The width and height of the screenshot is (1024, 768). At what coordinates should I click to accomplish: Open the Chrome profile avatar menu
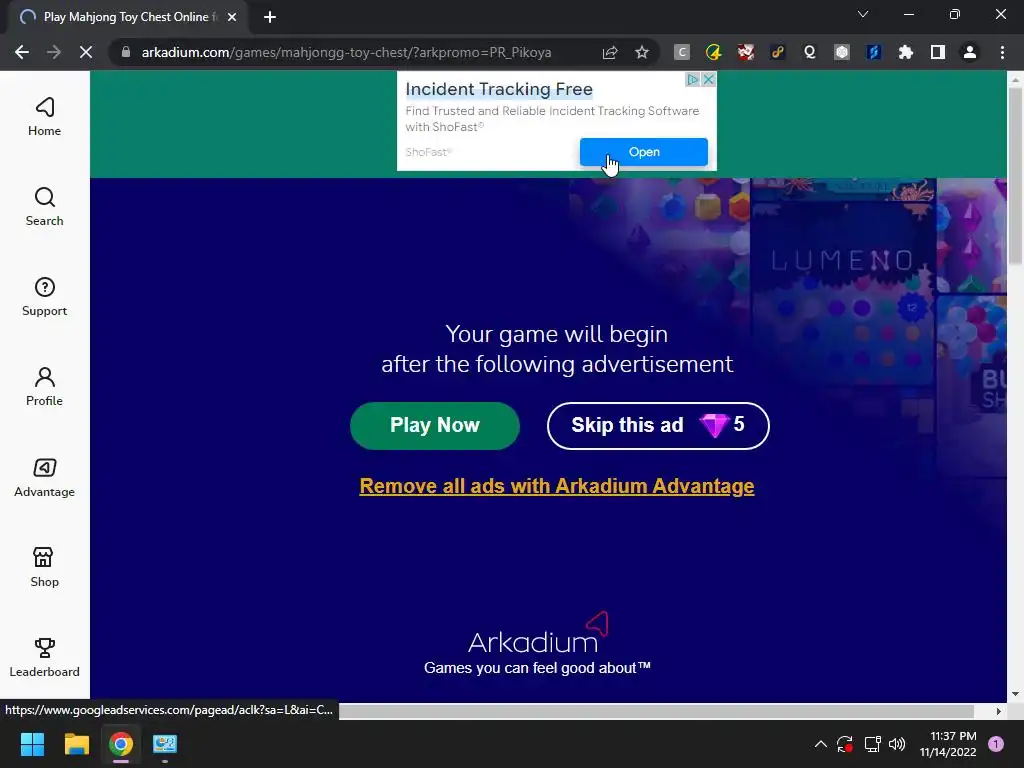(x=970, y=52)
